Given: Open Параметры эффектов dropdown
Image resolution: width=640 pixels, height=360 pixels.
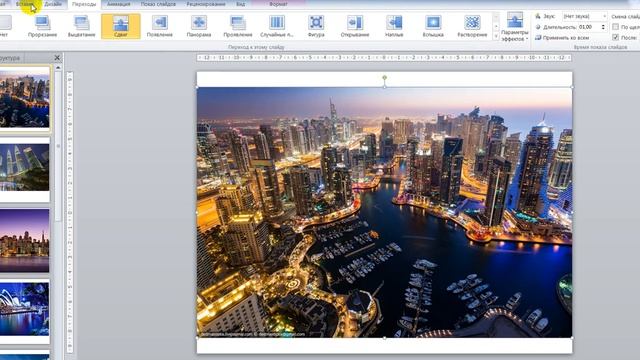Looking at the screenshot, I should [x=515, y=27].
